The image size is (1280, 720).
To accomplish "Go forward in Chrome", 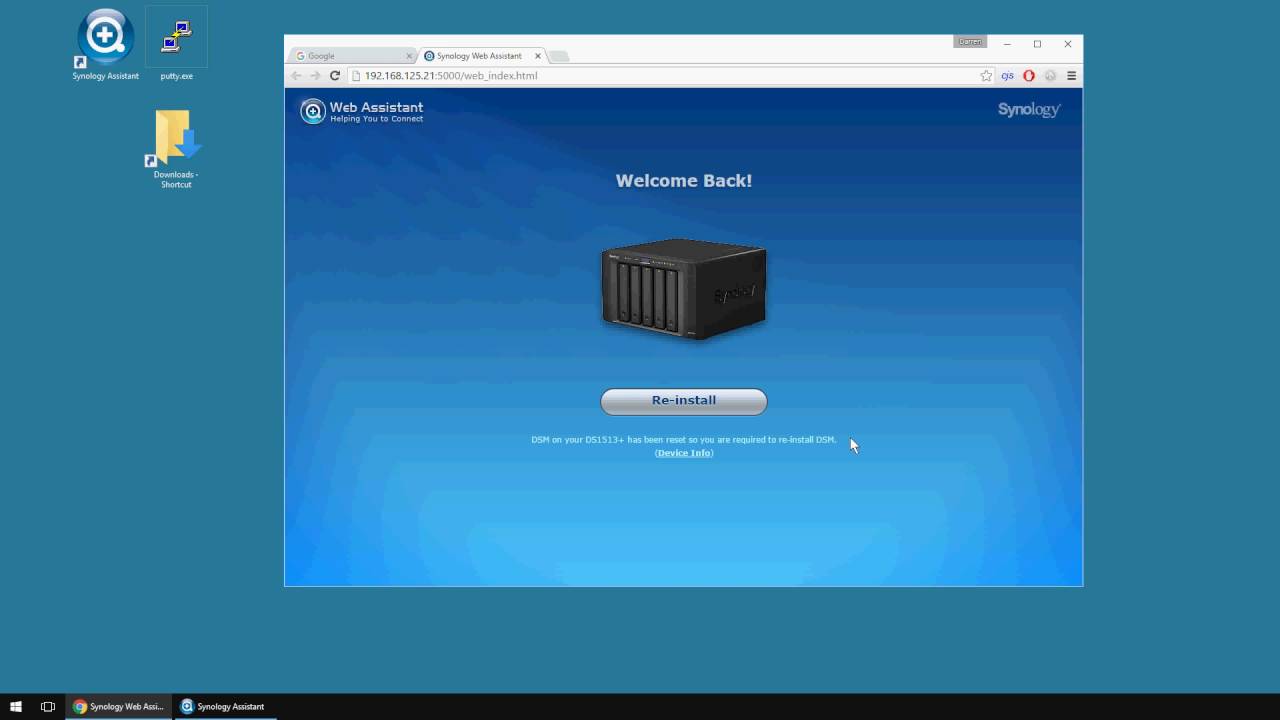I will 315,76.
